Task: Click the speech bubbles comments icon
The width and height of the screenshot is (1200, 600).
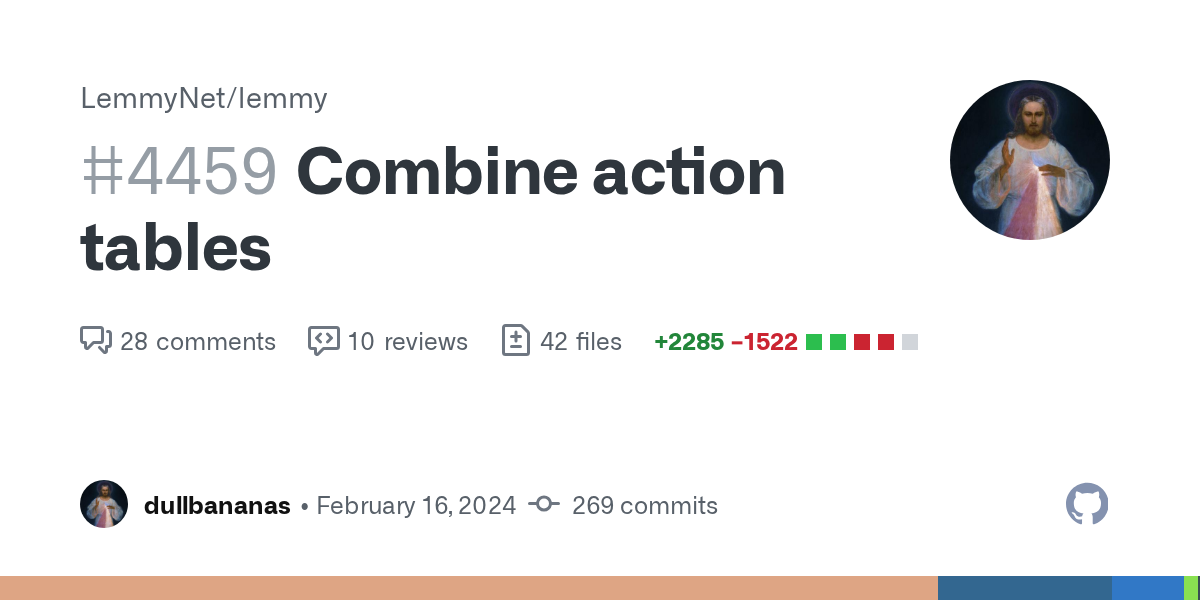Action: click(x=95, y=341)
